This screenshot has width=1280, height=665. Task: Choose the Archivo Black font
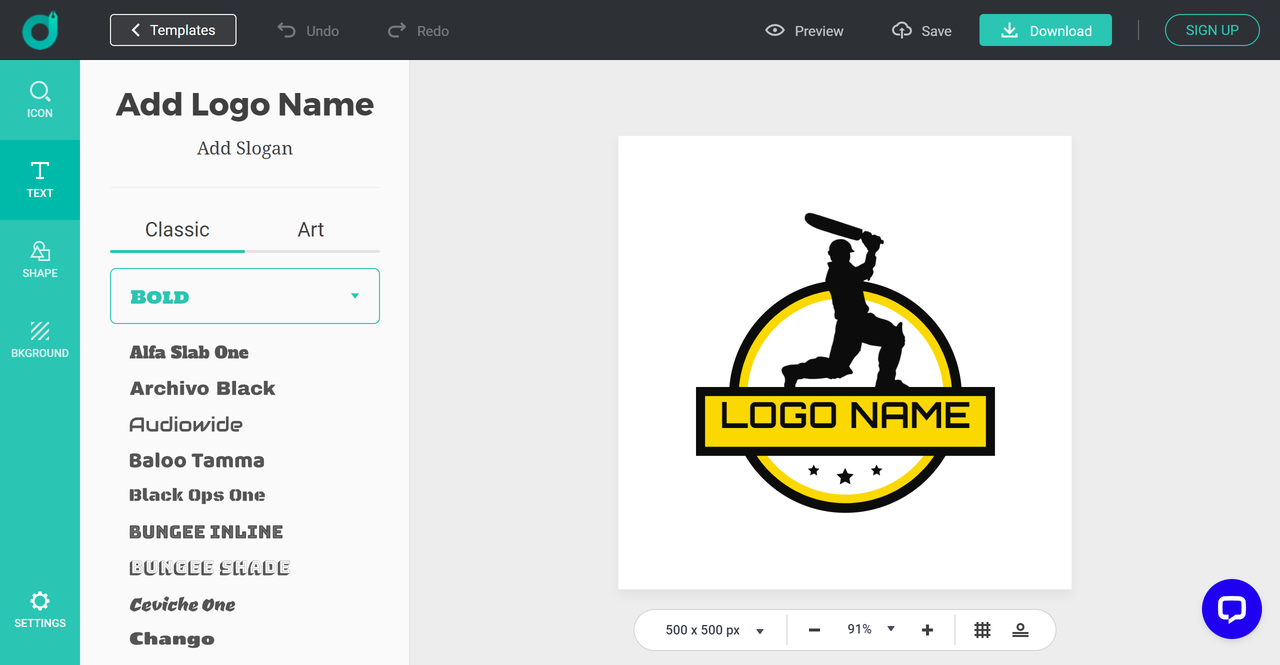(x=202, y=388)
